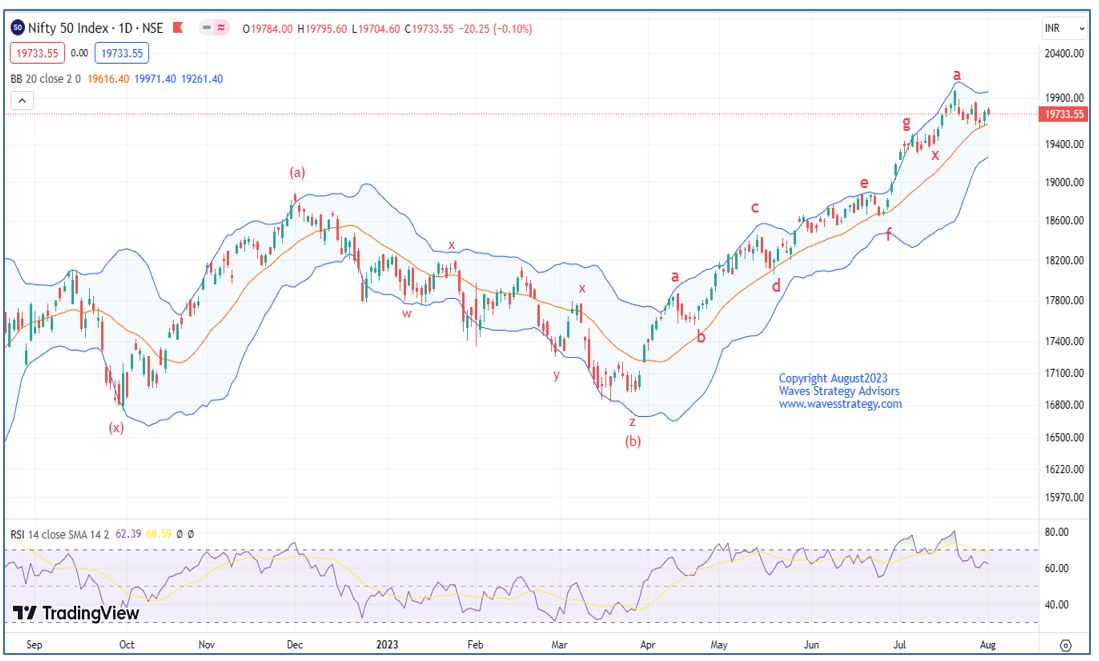Click the Sep label on the time axis

[34, 645]
